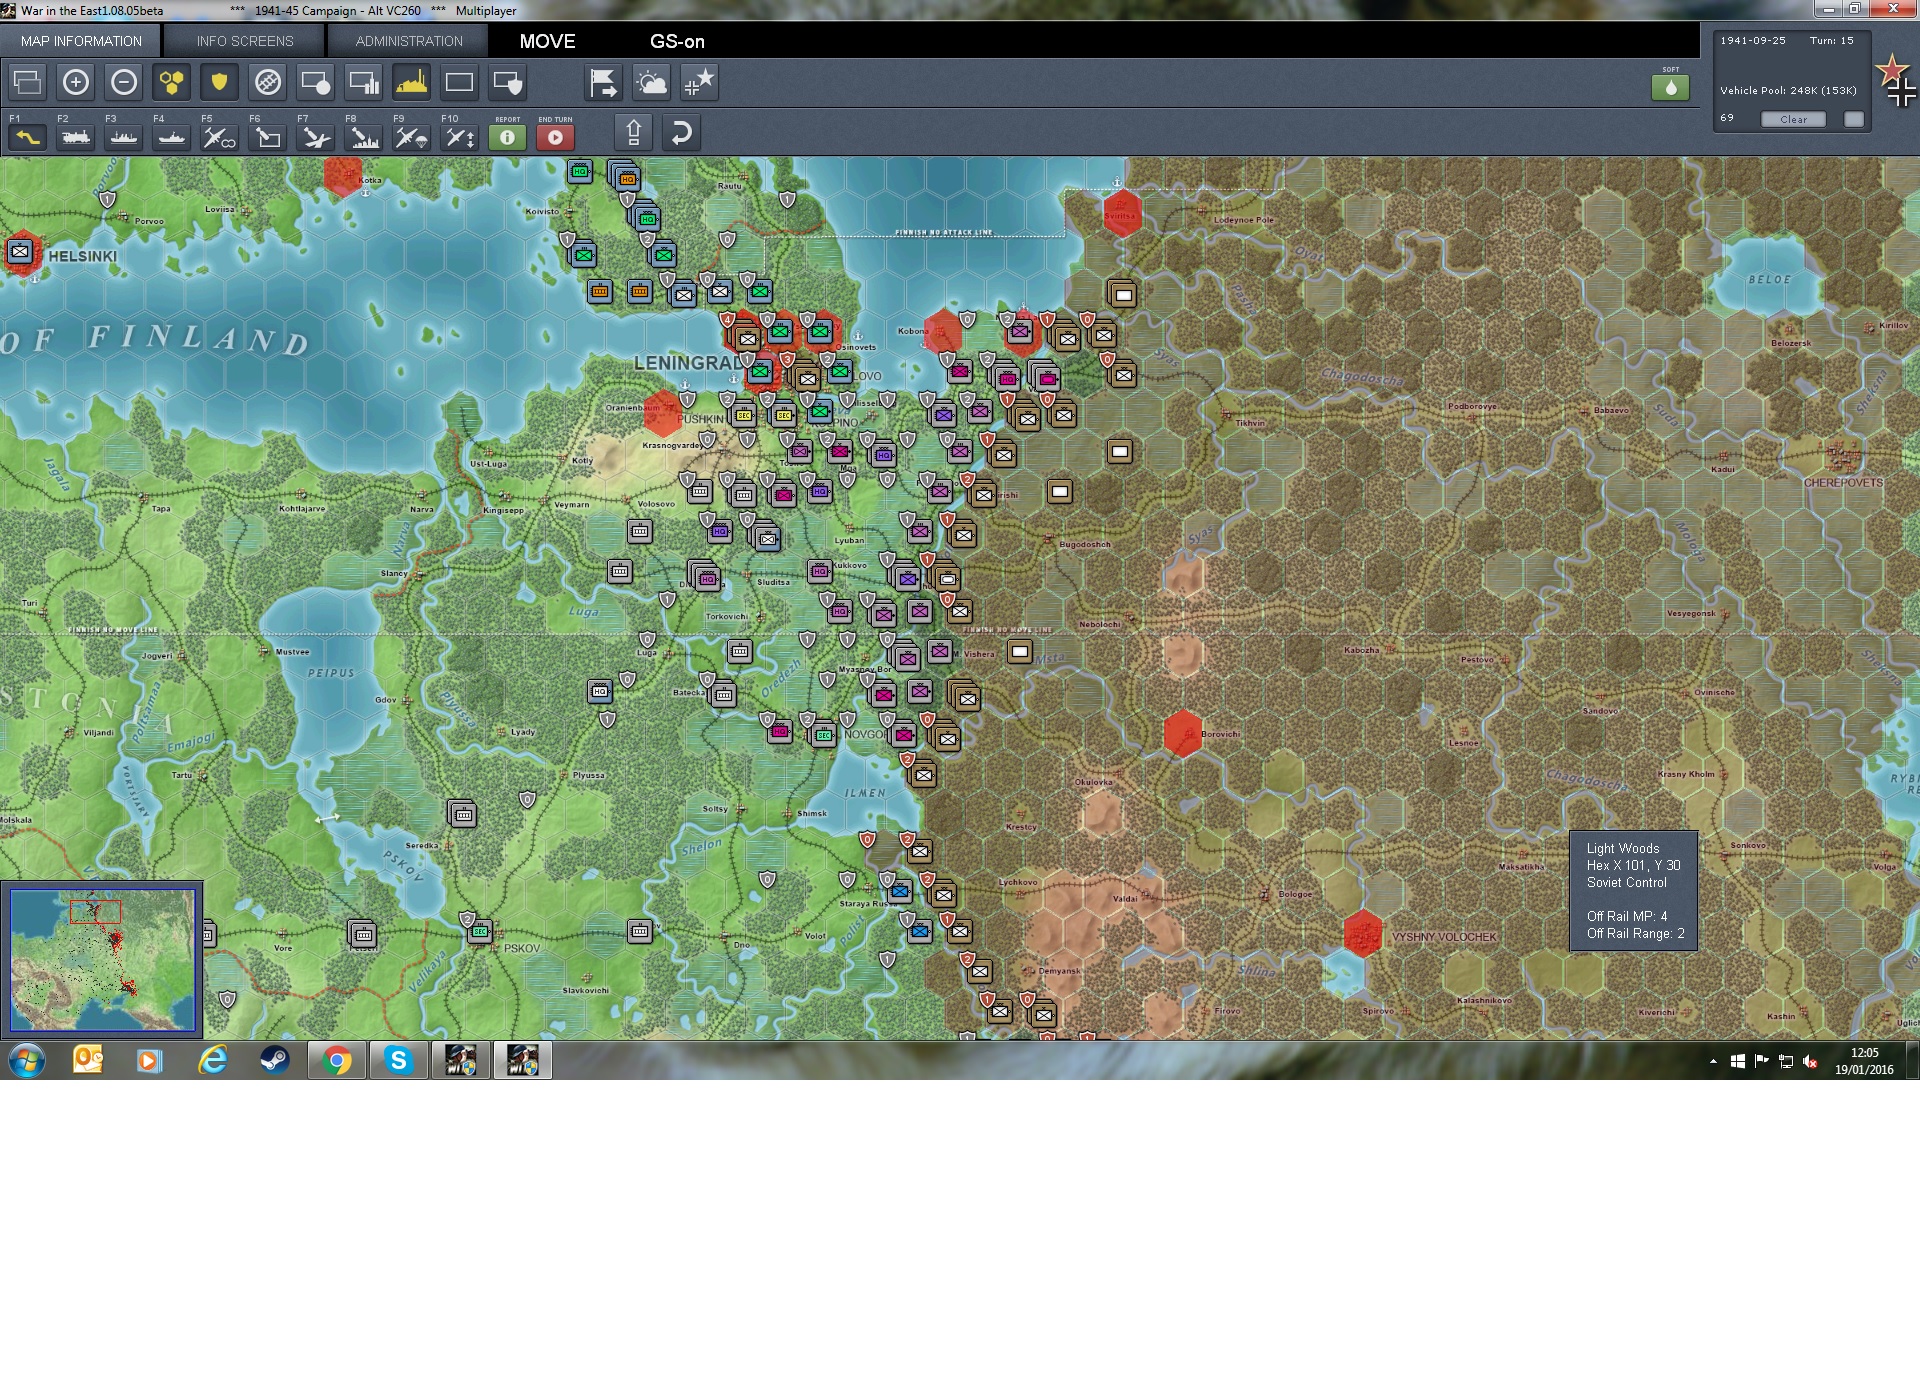Image resolution: width=1920 pixels, height=1383 pixels.
Task: Open Internet Explorer from the taskbar
Action: (x=213, y=1060)
